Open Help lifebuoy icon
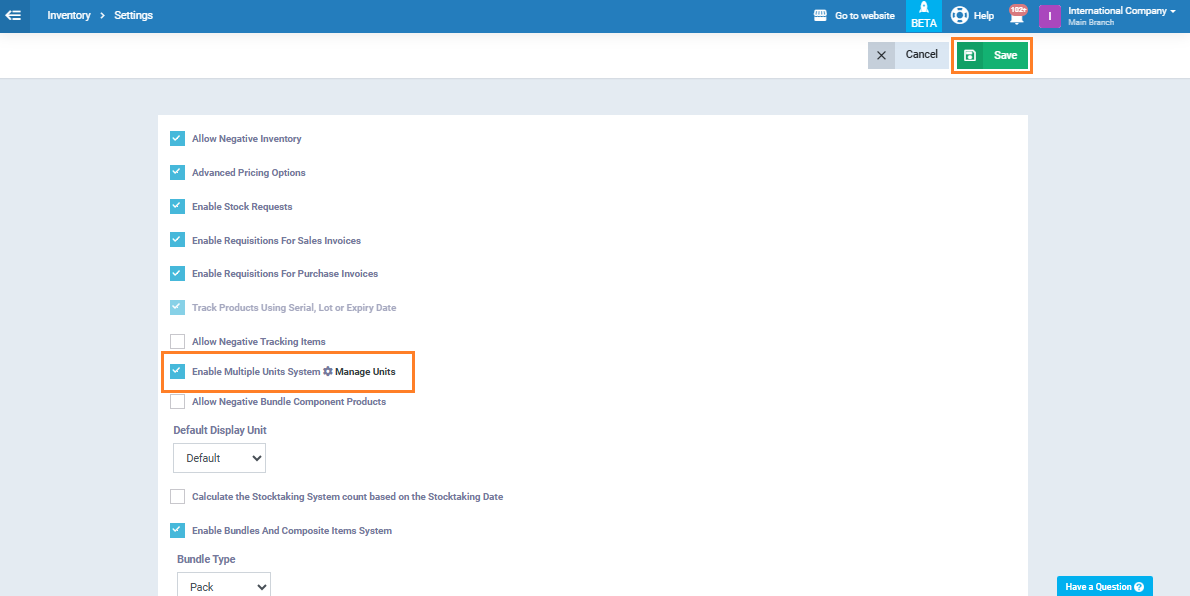Image resolution: width=1190 pixels, height=596 pixels. click(959, 16)
